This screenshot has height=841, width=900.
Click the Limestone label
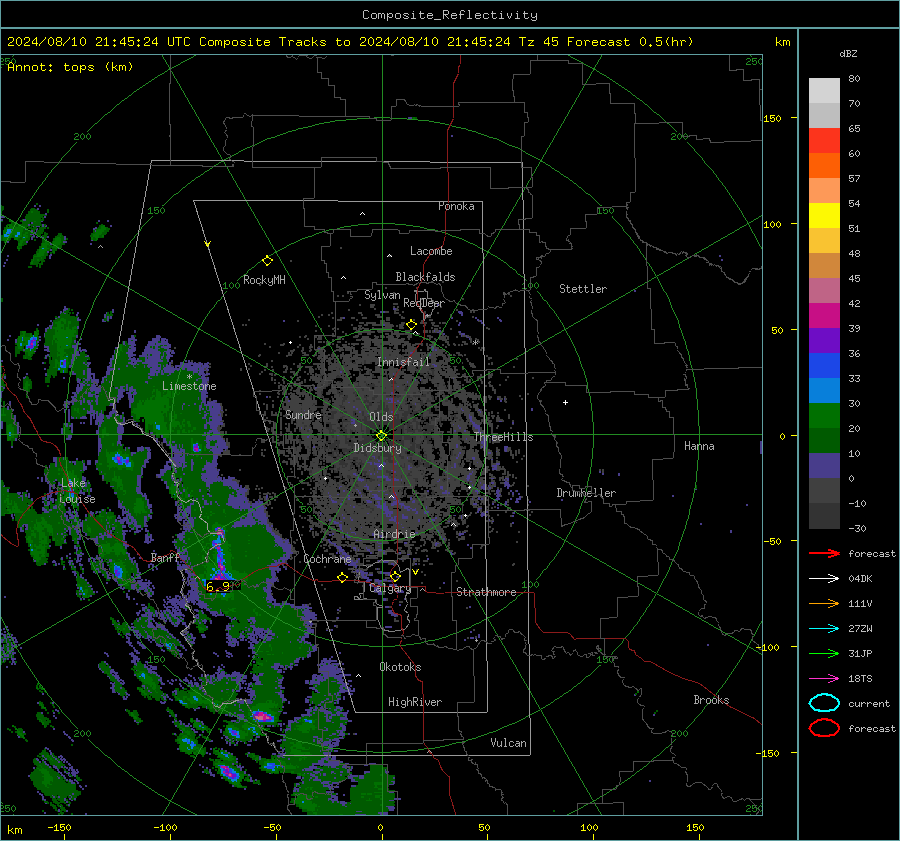189,386
